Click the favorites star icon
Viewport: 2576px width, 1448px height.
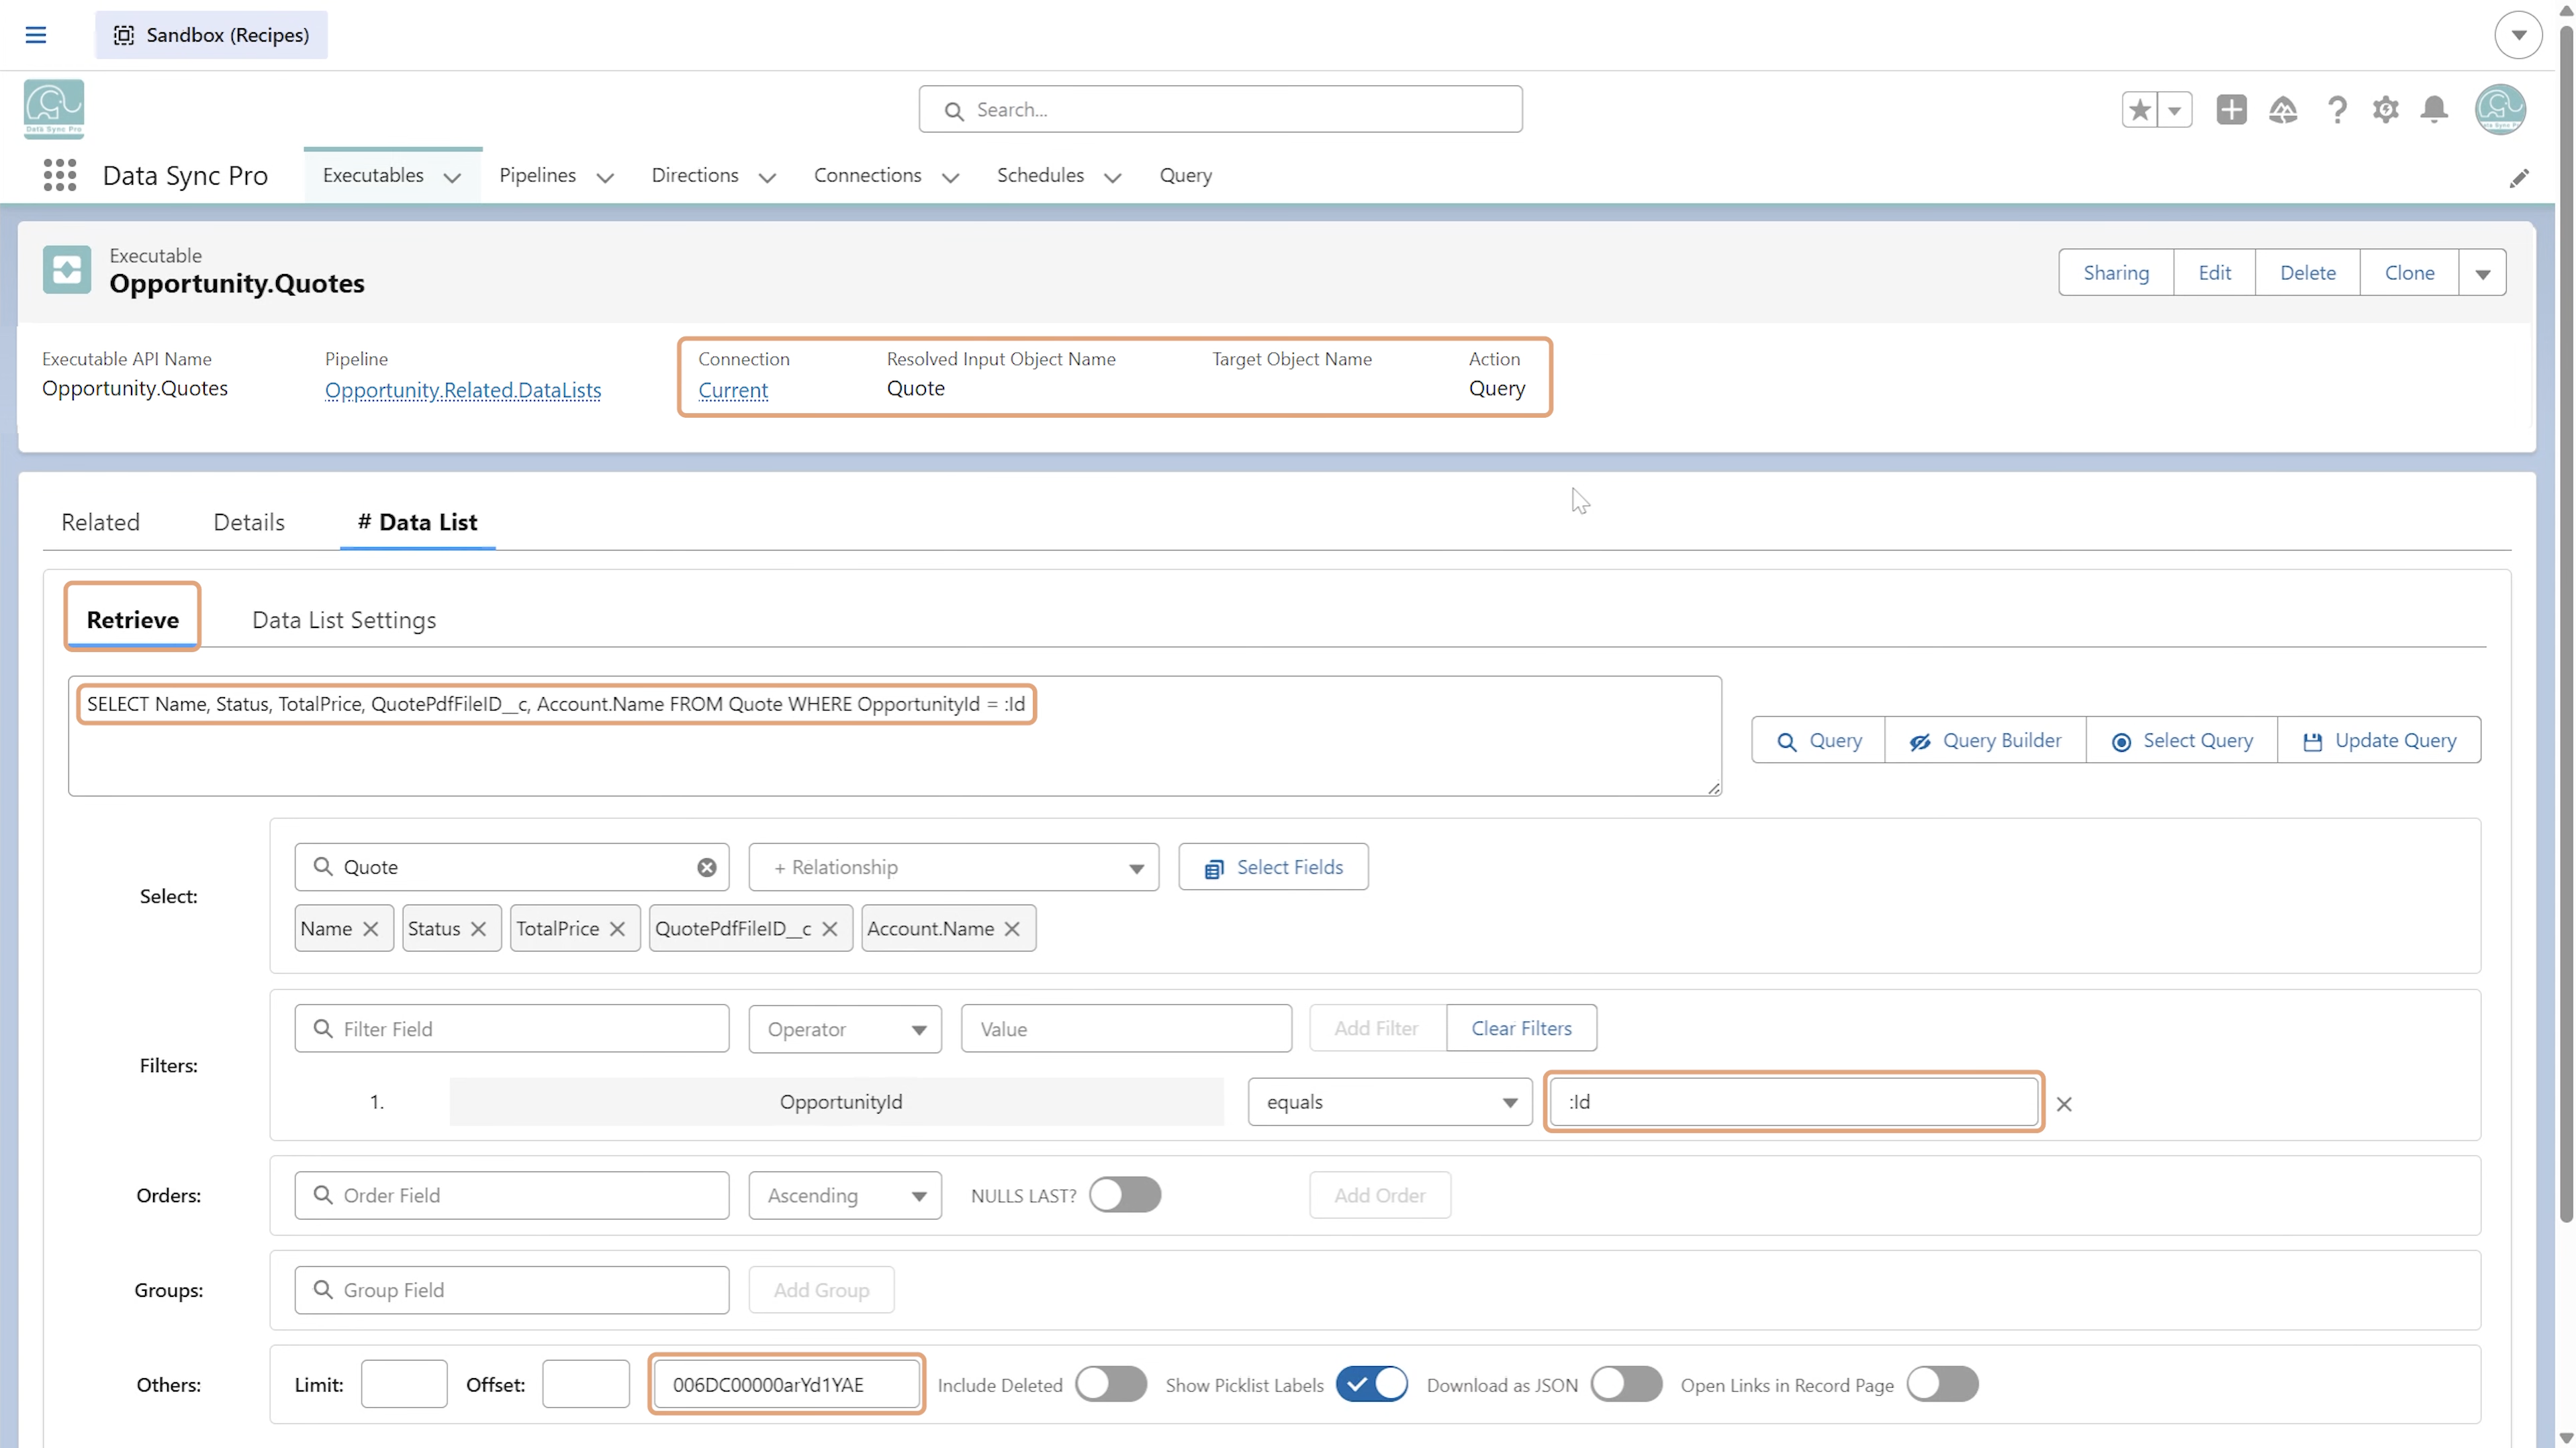tap(2139, 109)
